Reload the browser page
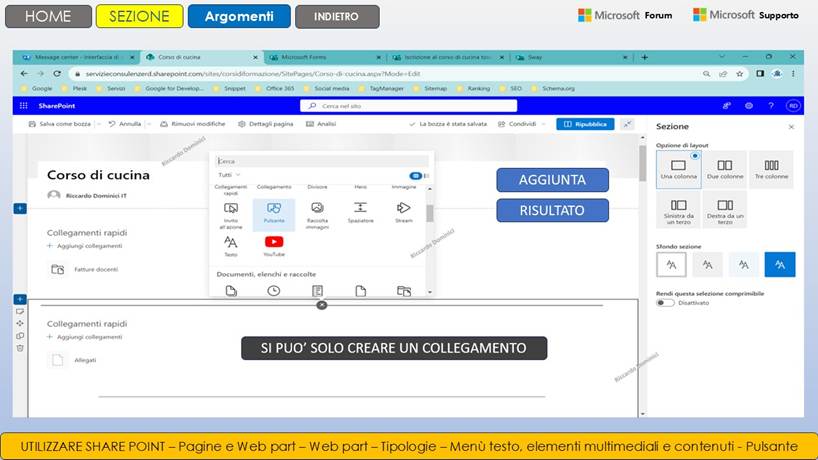Image resolution: width=818 pixels, height=460 pixels. (57, 74)
